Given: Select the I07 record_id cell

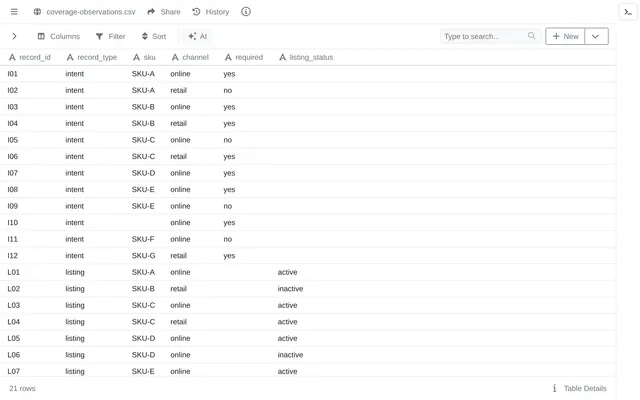Looking at the screenshot, I should (13, 173).
